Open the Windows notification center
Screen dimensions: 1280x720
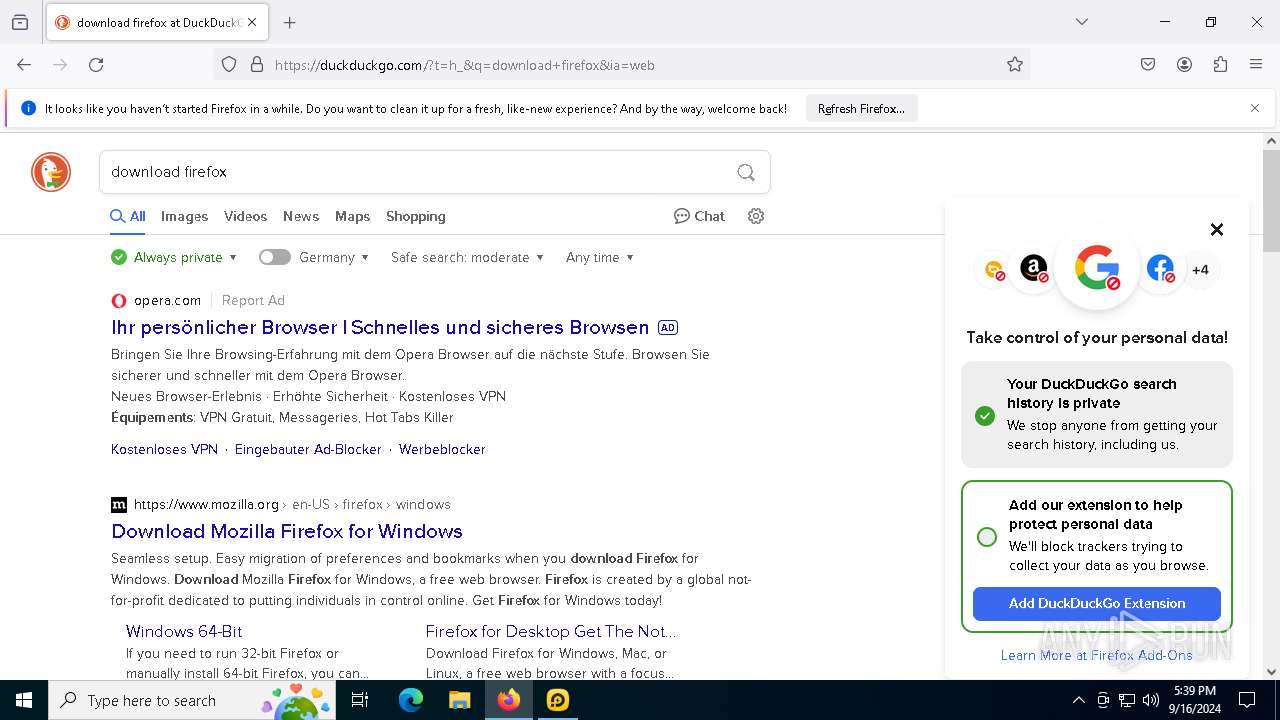tap(1247, 700)
